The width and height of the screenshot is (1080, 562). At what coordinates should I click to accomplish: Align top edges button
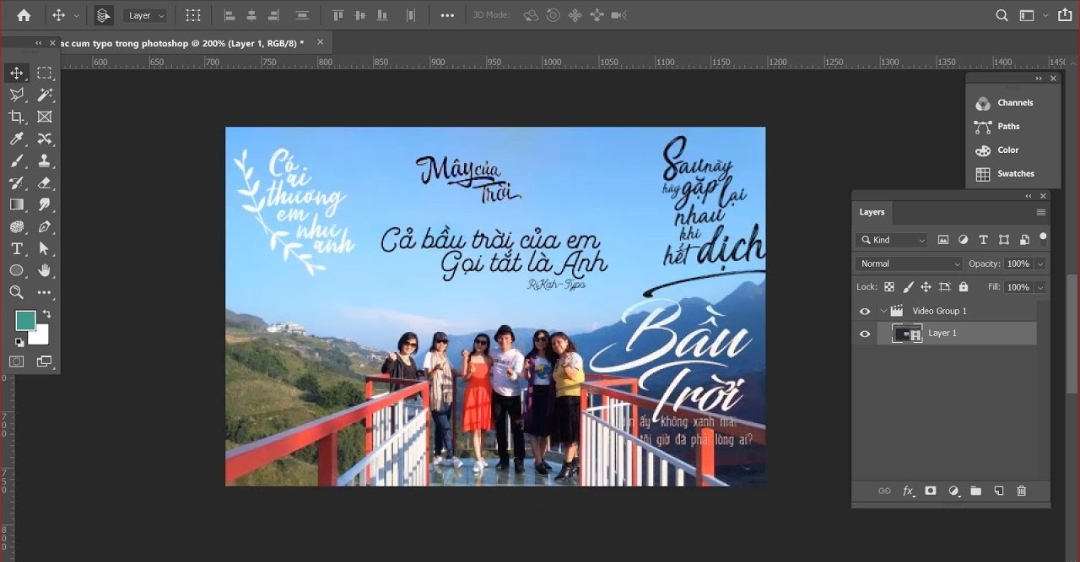pos(338,15)
